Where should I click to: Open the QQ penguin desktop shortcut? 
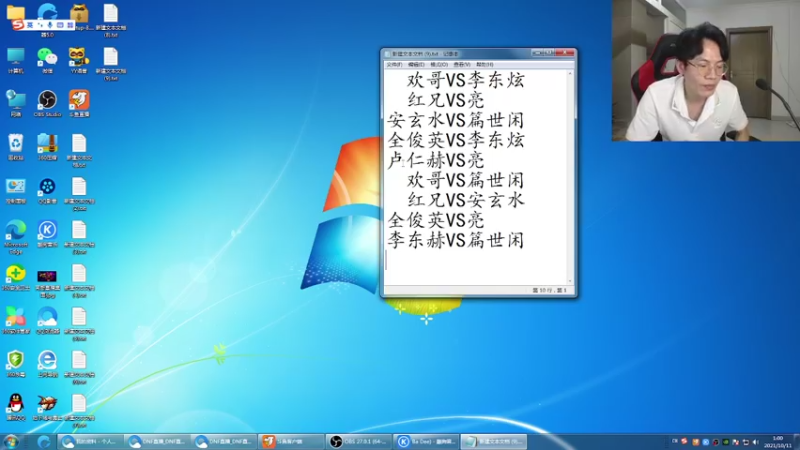coord(15,407)
